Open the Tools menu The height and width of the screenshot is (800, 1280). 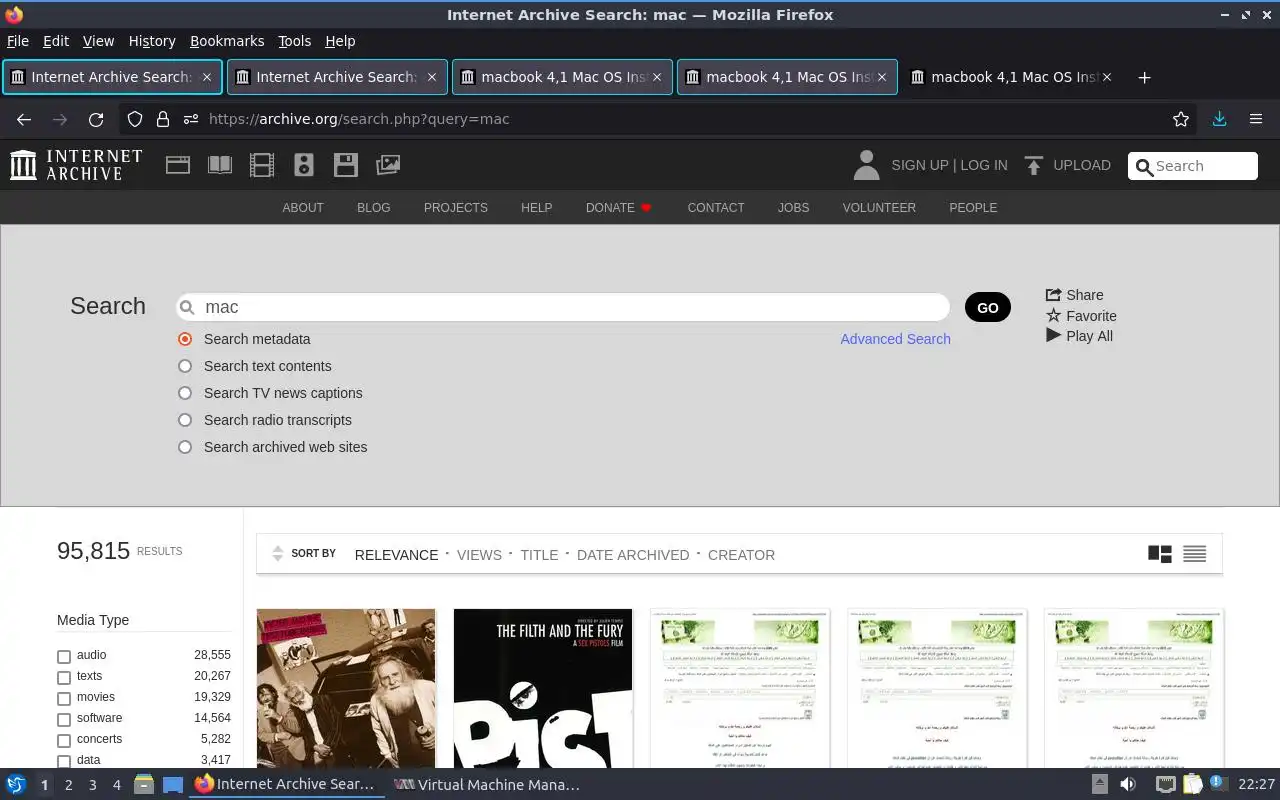tap(295, 41)
